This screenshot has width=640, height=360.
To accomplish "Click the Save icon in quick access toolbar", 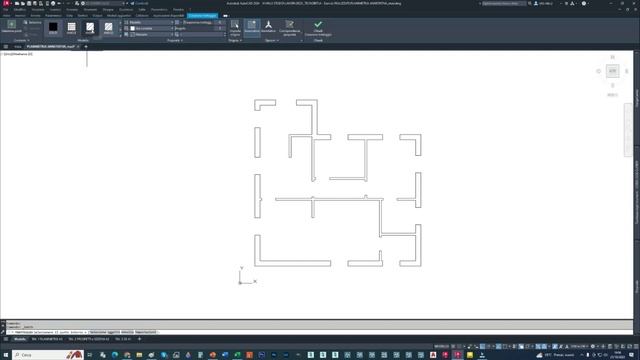I will (29, 3).
